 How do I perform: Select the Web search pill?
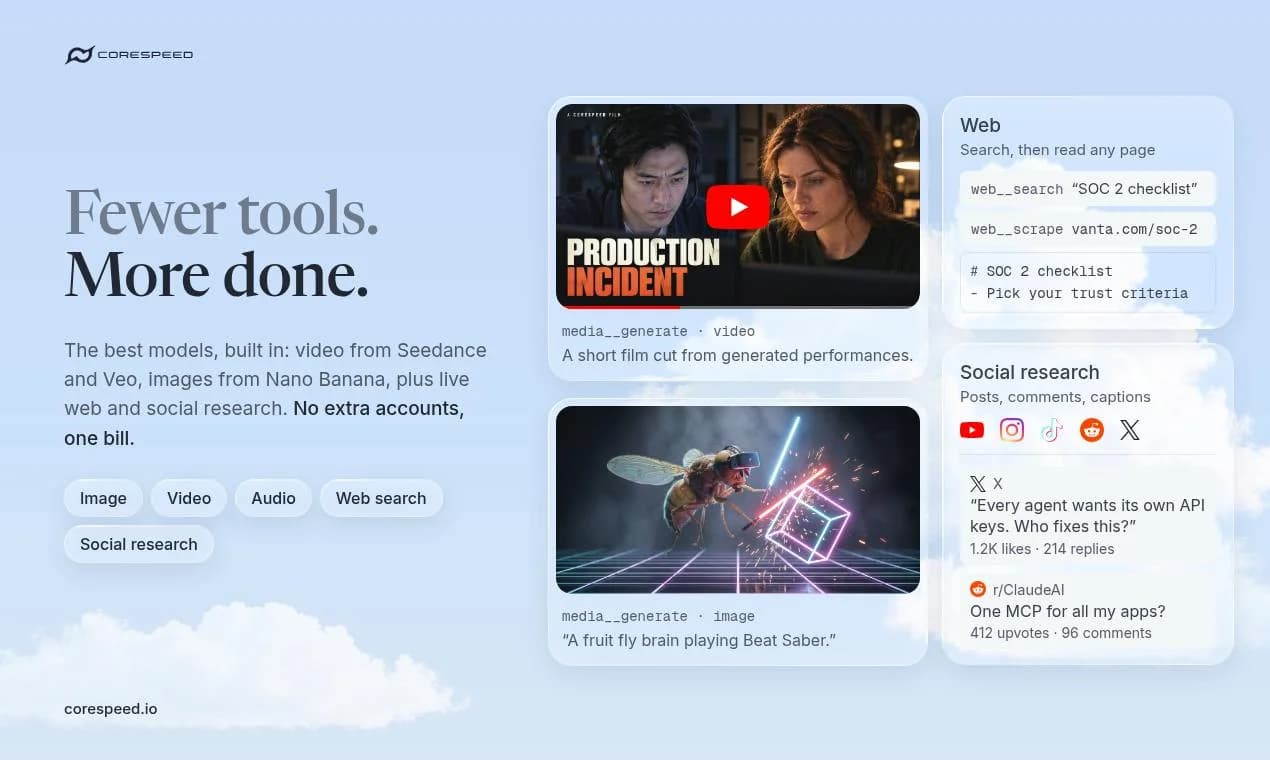pyautogui.click(x=381, y=498)
